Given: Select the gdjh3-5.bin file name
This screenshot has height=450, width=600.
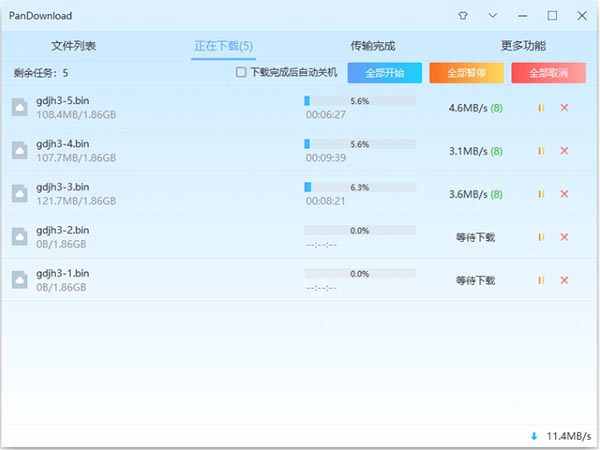Looking at the screenshot, I should pyautogui.click(x=63, y=101).
